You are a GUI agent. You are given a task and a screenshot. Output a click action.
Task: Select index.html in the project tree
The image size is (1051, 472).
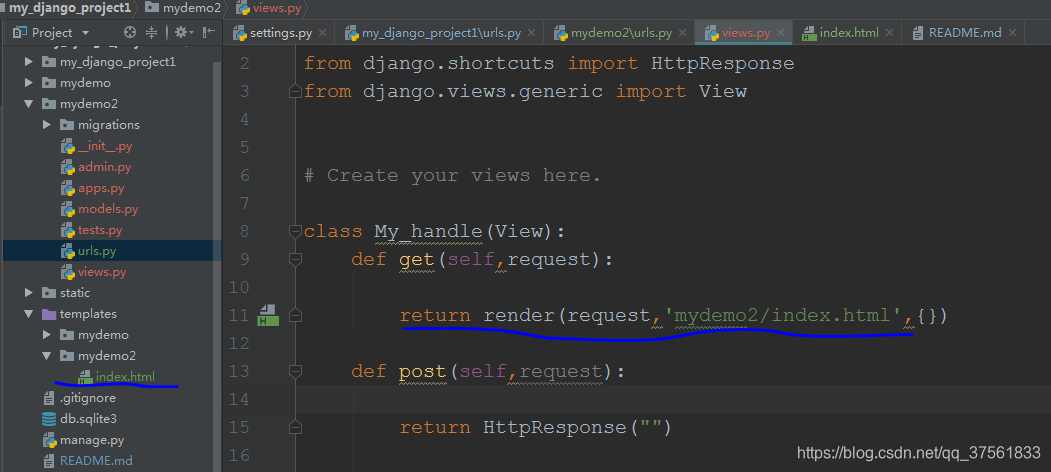tap(125, 377)
